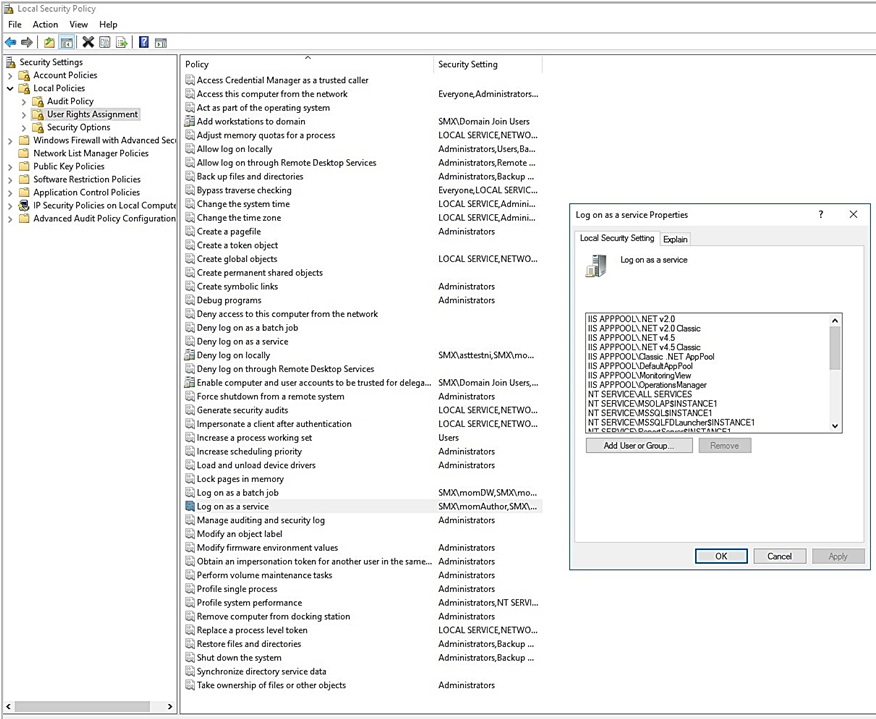Expand the Audit Policy node

coord(23,102)
